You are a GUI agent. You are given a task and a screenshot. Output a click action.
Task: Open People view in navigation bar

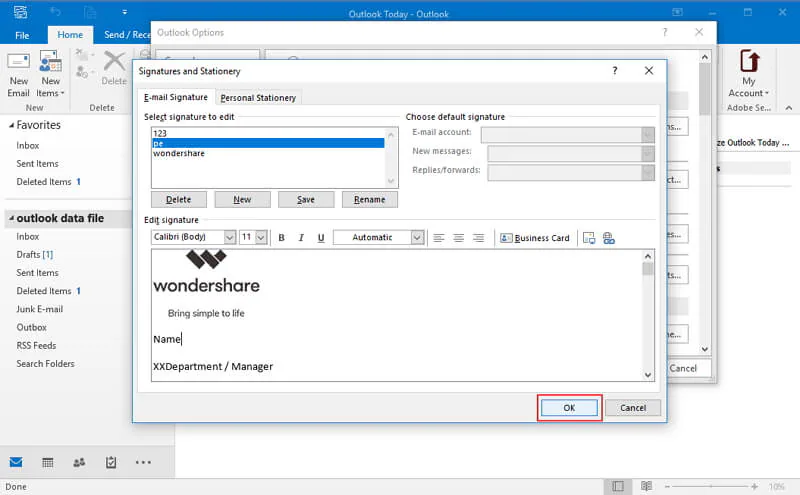(x=79, y=462)
